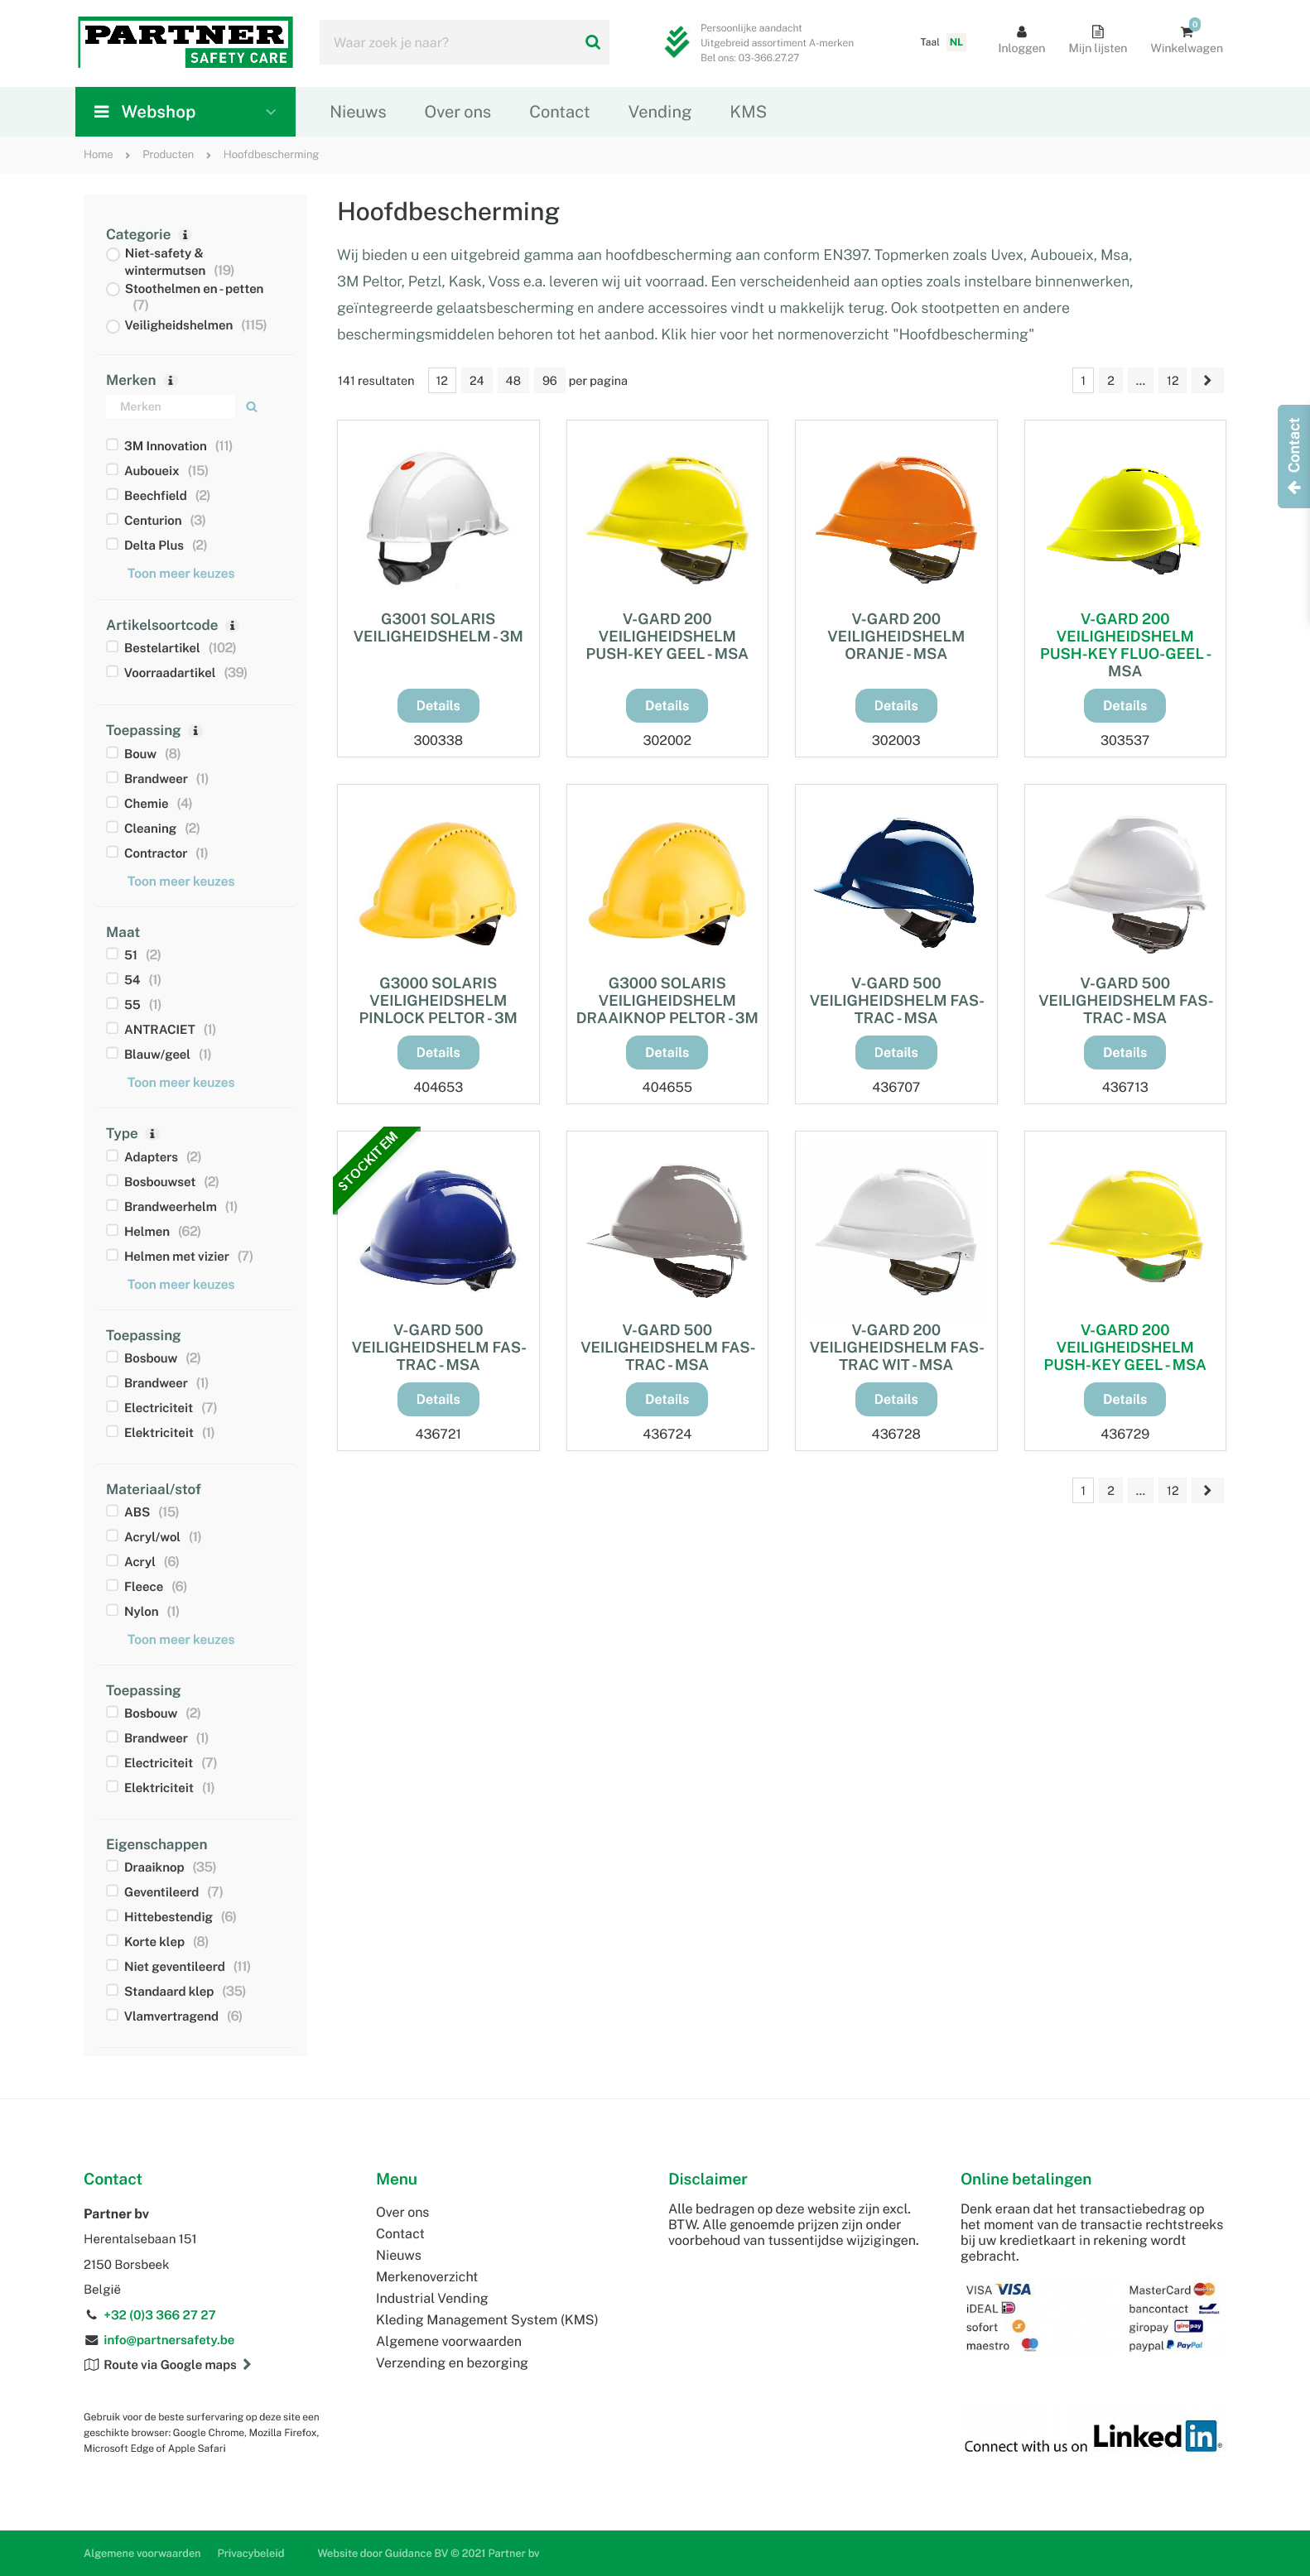Select the Veiligheidshelmen category radio
This screenshot has height=2576, width=1310.
tap(113, 326)
